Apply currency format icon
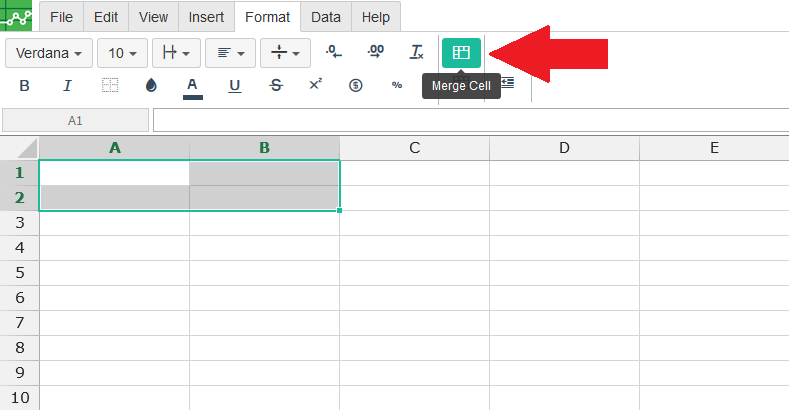This screenshot has width=789, height=410. click(355, 86)
